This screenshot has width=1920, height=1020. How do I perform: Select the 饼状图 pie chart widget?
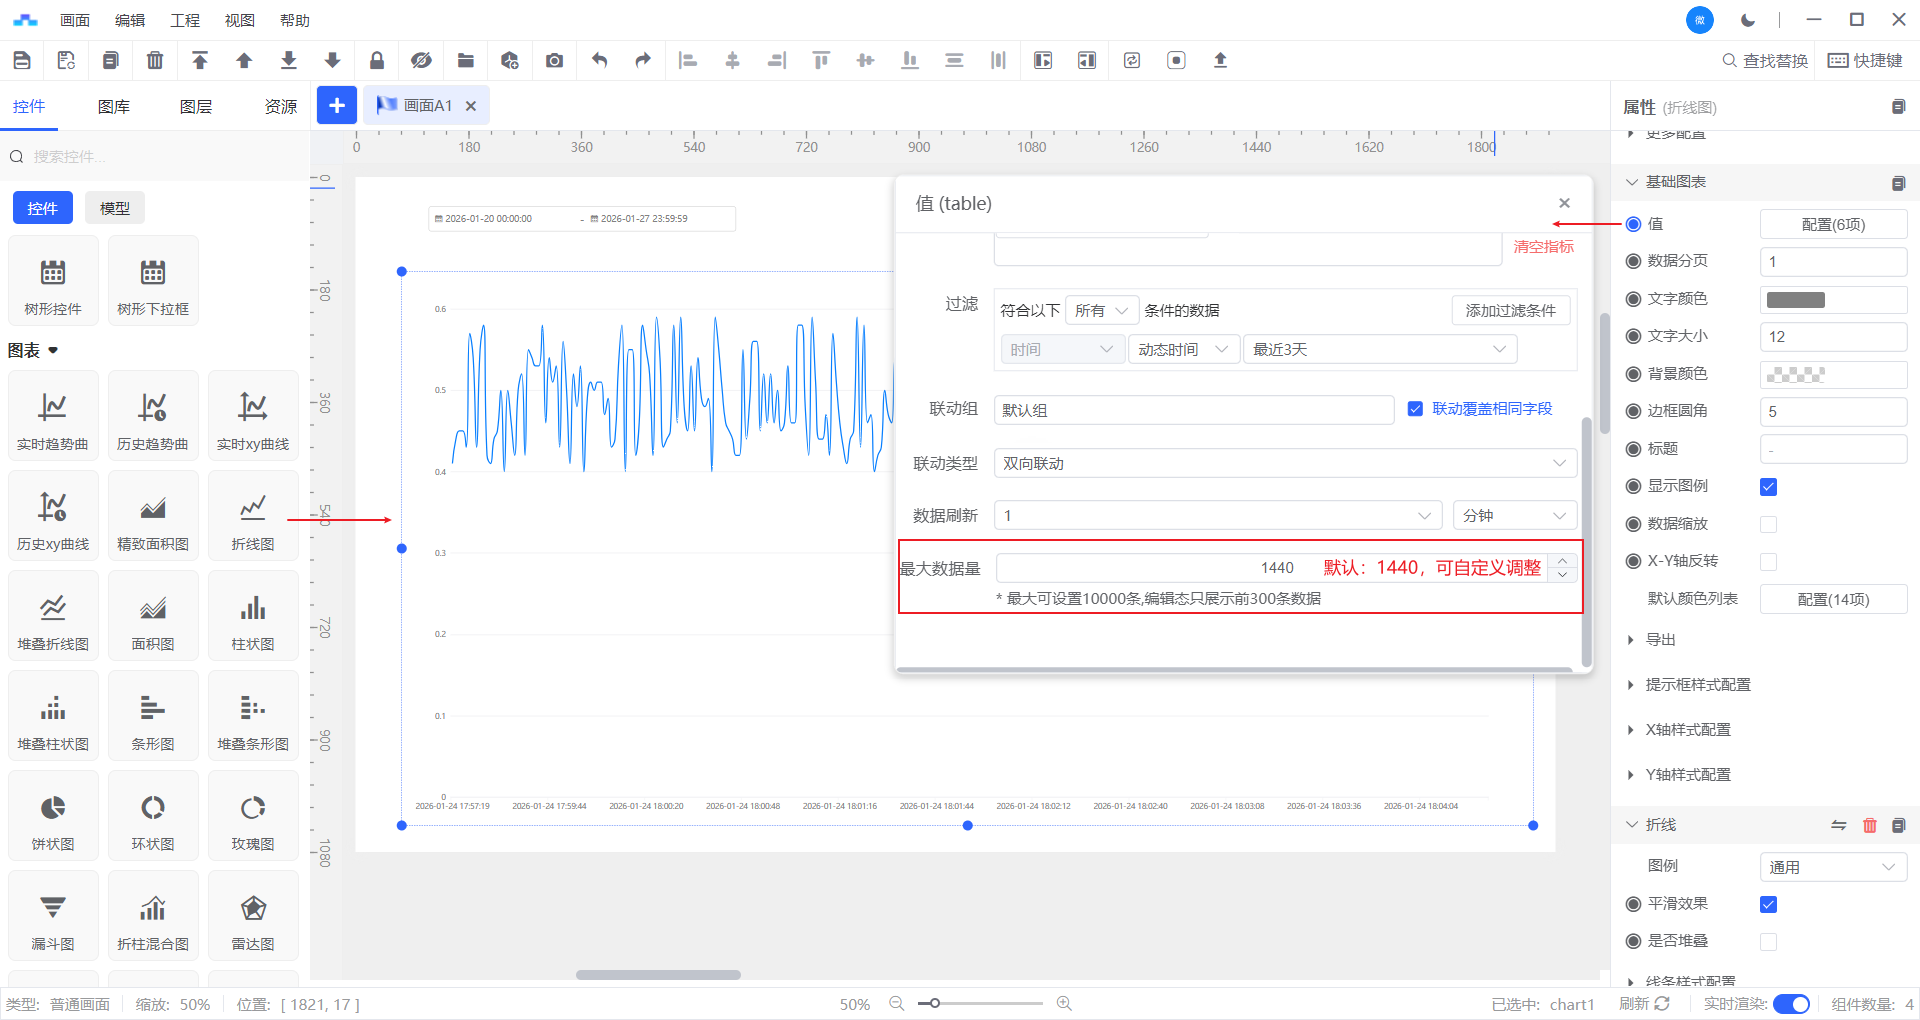pos(53,817)
